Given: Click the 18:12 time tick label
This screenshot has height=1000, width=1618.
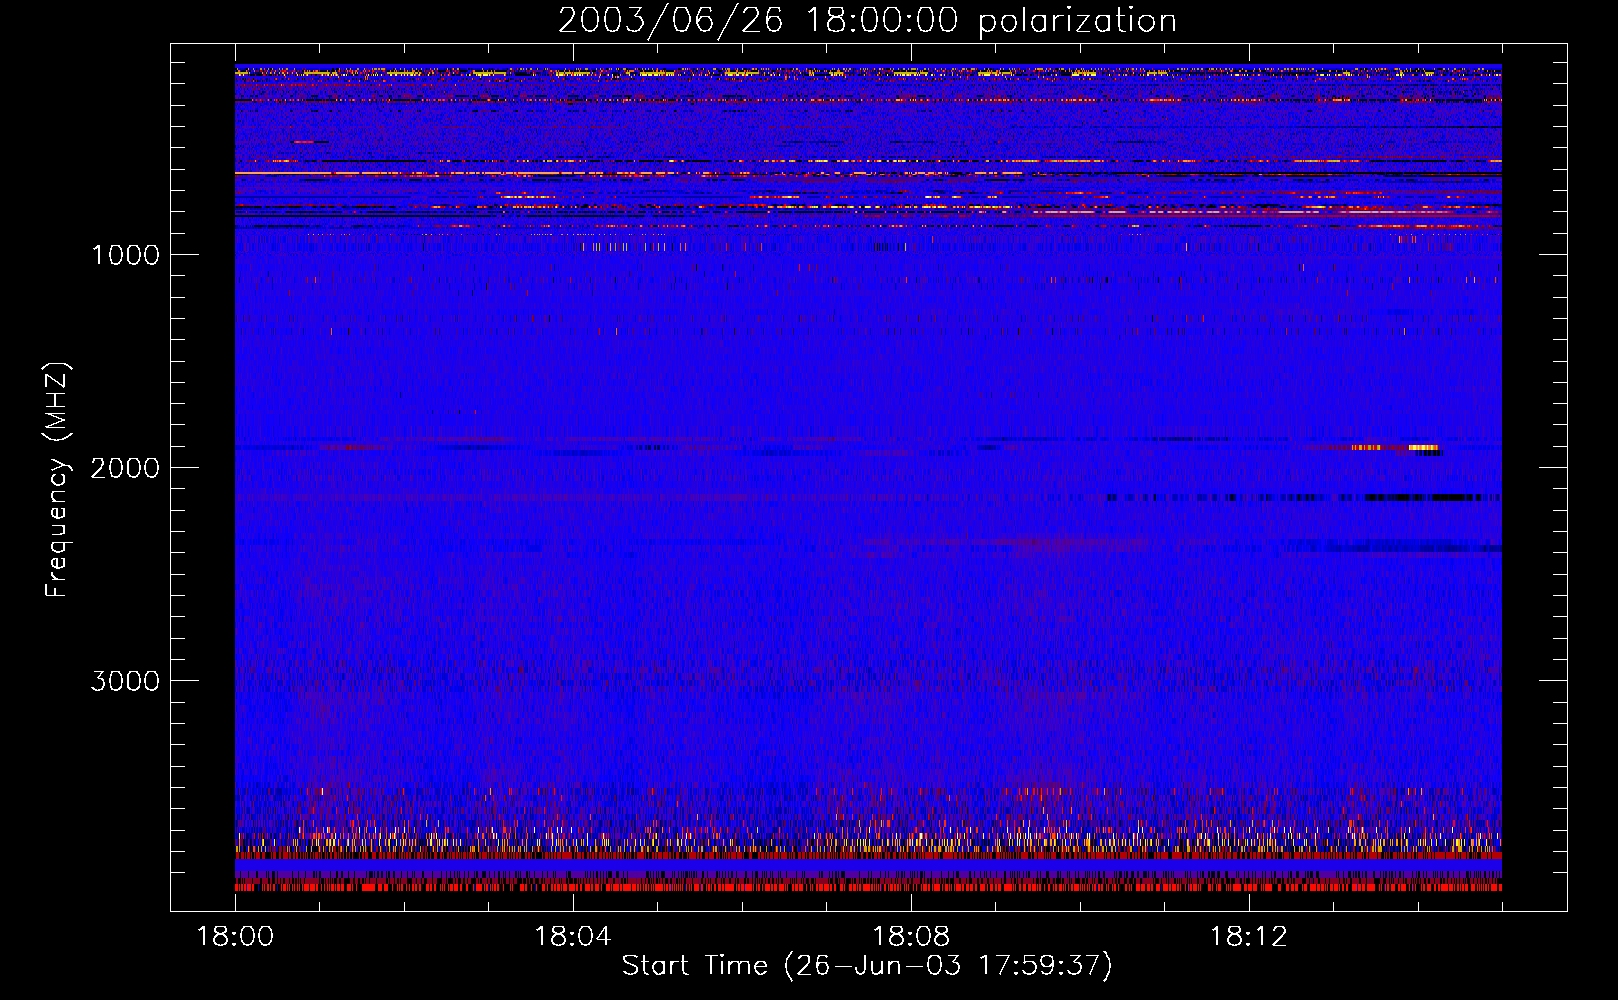Looking at the screenshot, I should (x=1248, y=937).
